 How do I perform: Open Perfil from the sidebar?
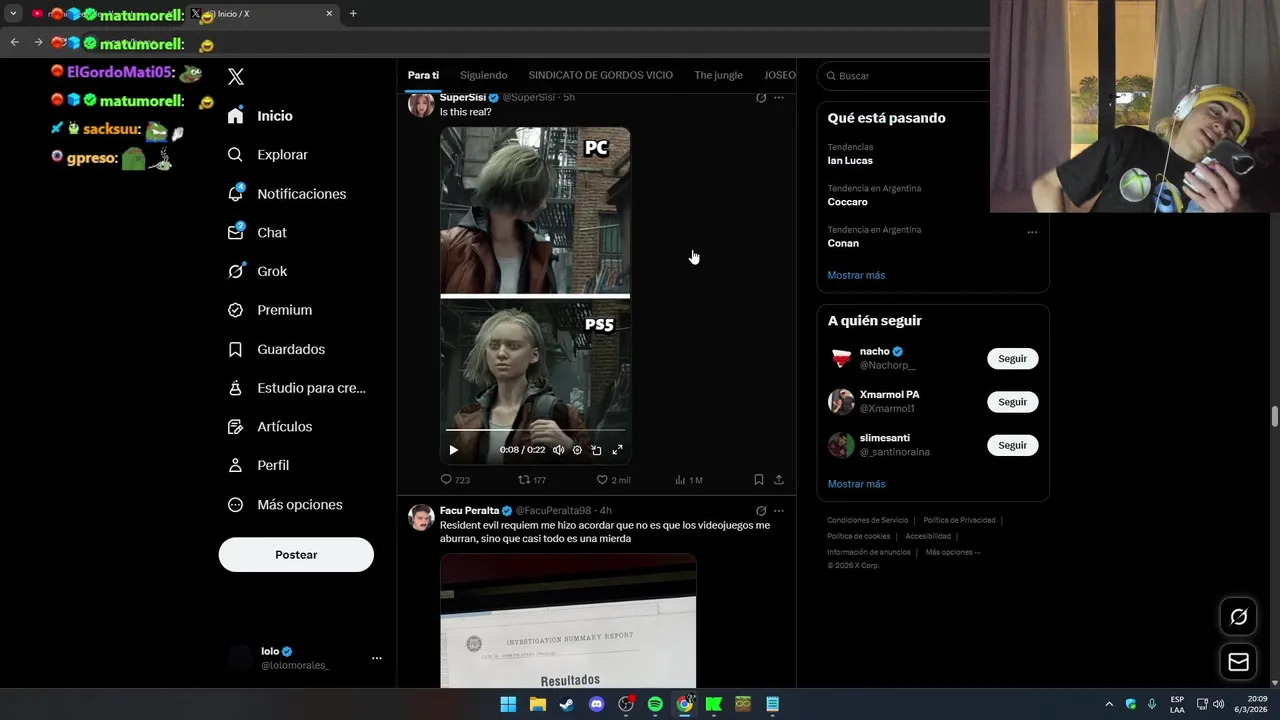click(258, 466)
